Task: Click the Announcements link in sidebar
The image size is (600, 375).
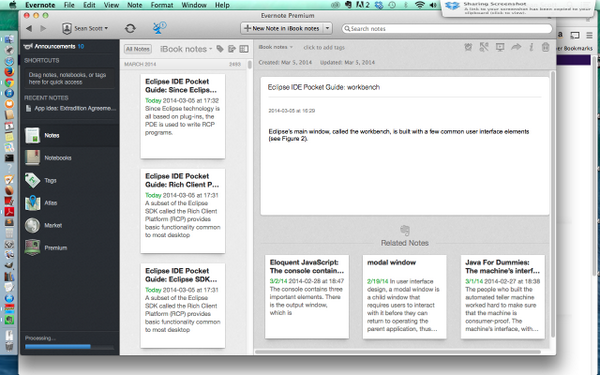Action: click(x=54, y=46)
